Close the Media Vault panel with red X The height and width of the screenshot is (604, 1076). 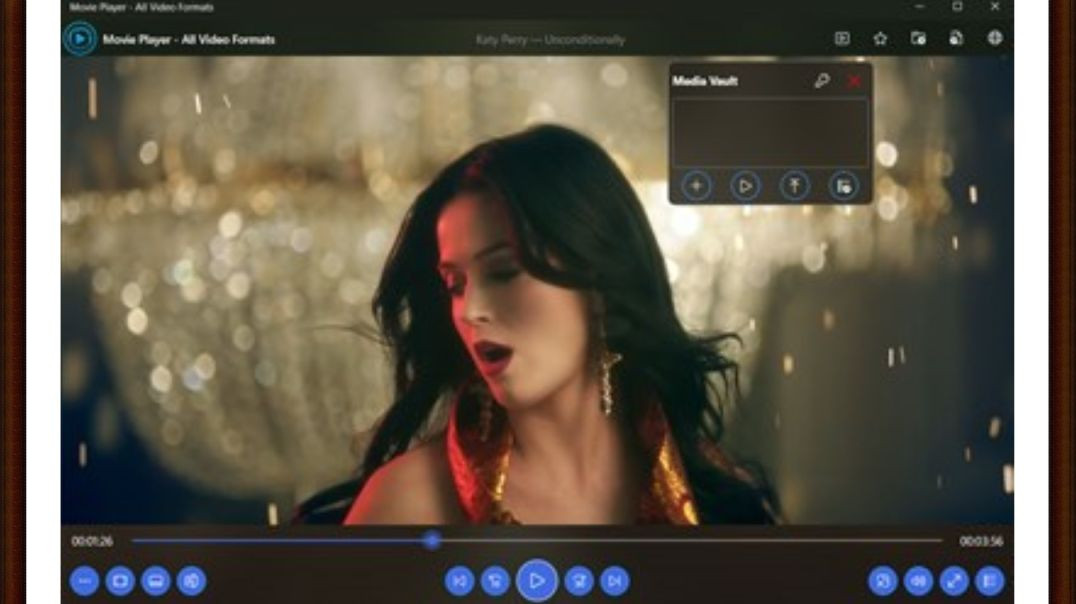[854, 81]
